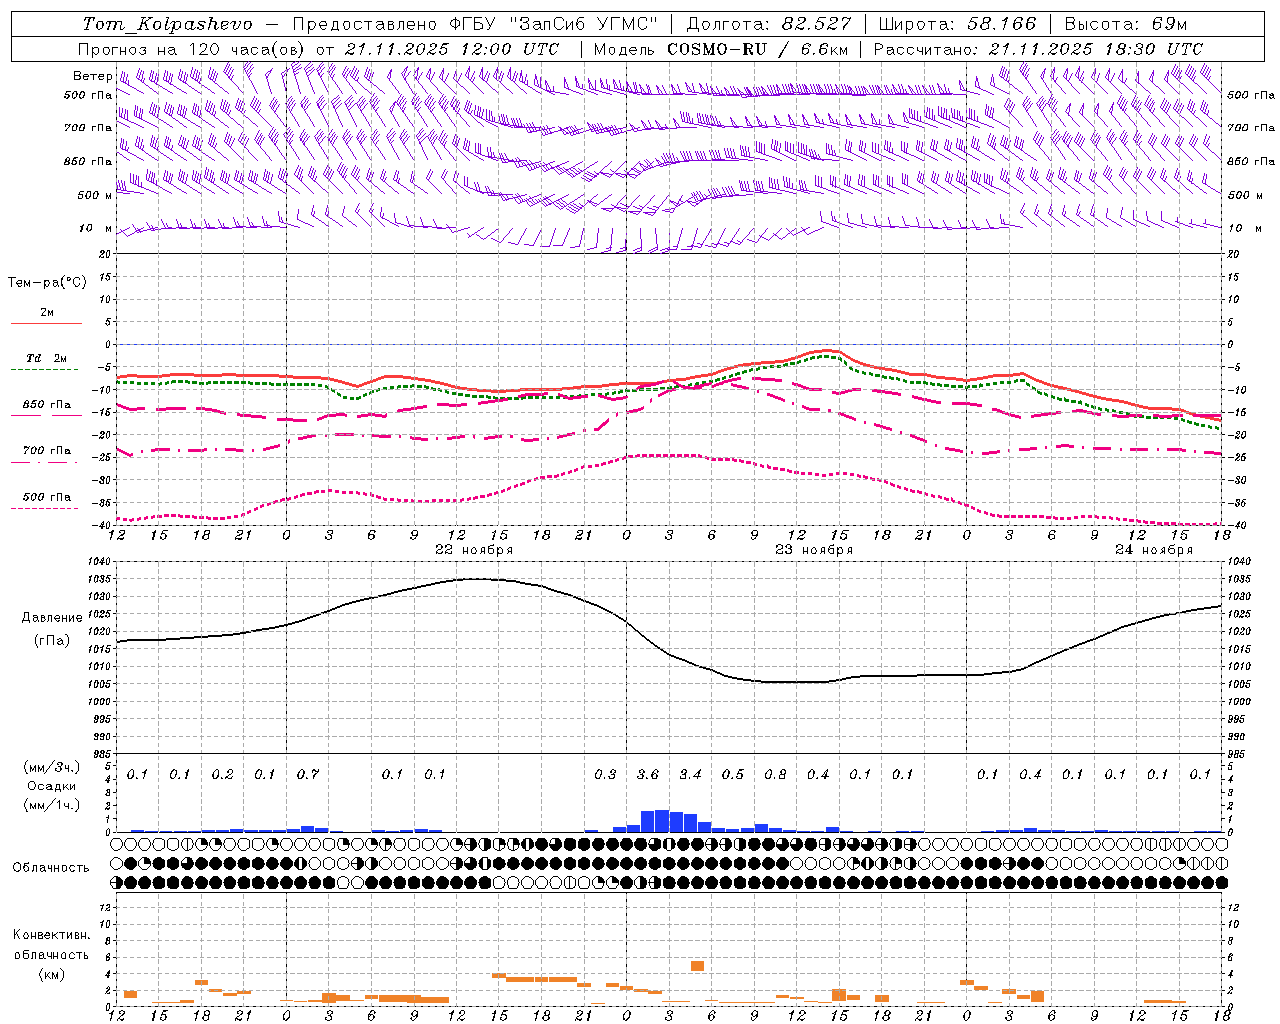
Task: Click the Облачность cloud cover label
Action: (x=51, y=868)
